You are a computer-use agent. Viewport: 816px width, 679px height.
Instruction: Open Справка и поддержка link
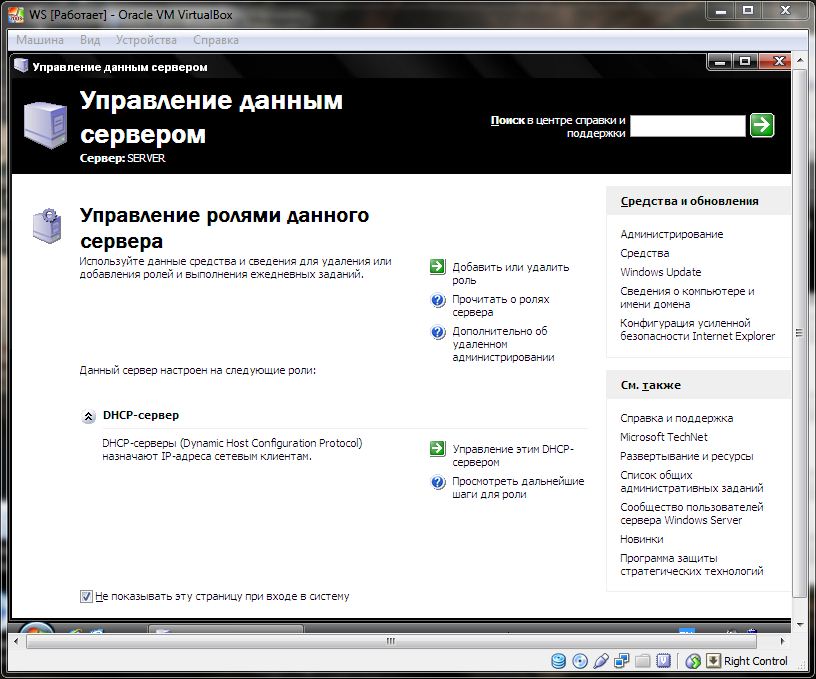(677, 418)
